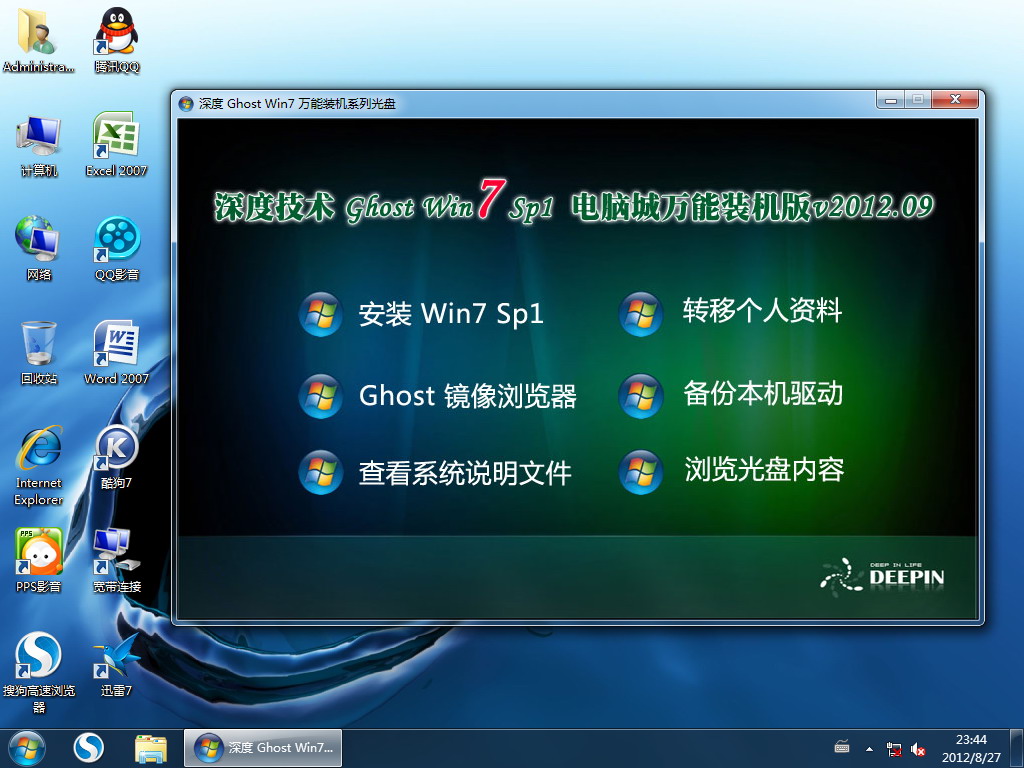Show hidden system tray icons
Screen dimensions: 1024x768
[x=869, y=749]
